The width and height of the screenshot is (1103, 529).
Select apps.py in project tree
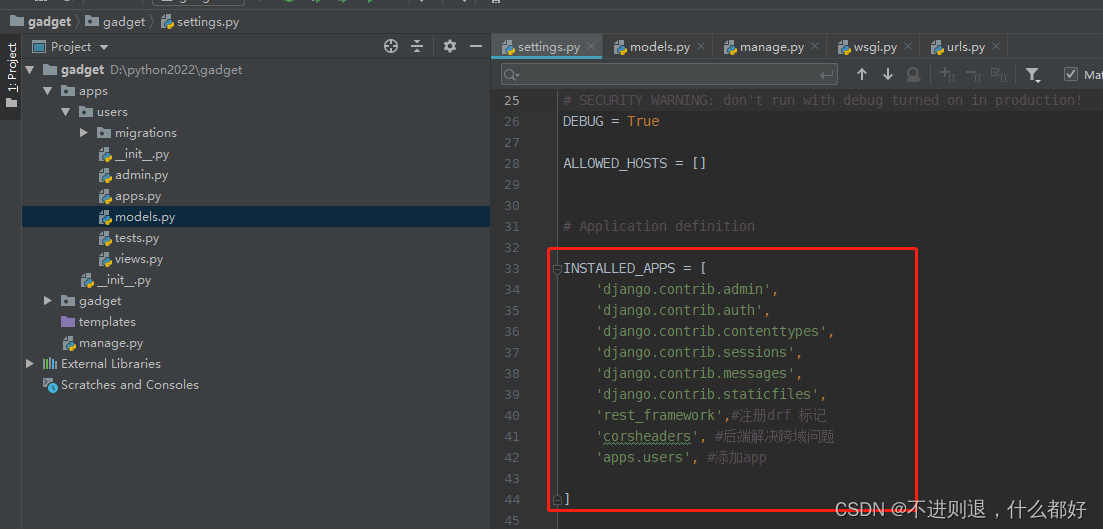pos(138,196)
